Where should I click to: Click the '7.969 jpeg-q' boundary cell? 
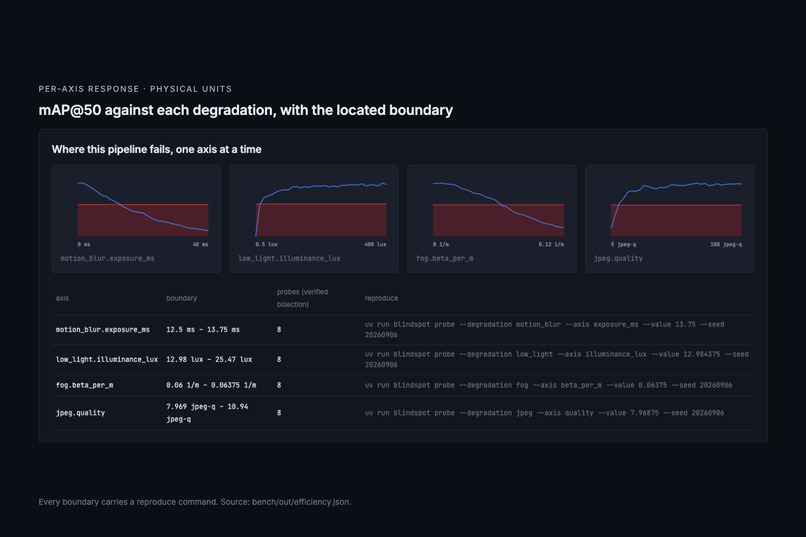(x=207, y=413)
